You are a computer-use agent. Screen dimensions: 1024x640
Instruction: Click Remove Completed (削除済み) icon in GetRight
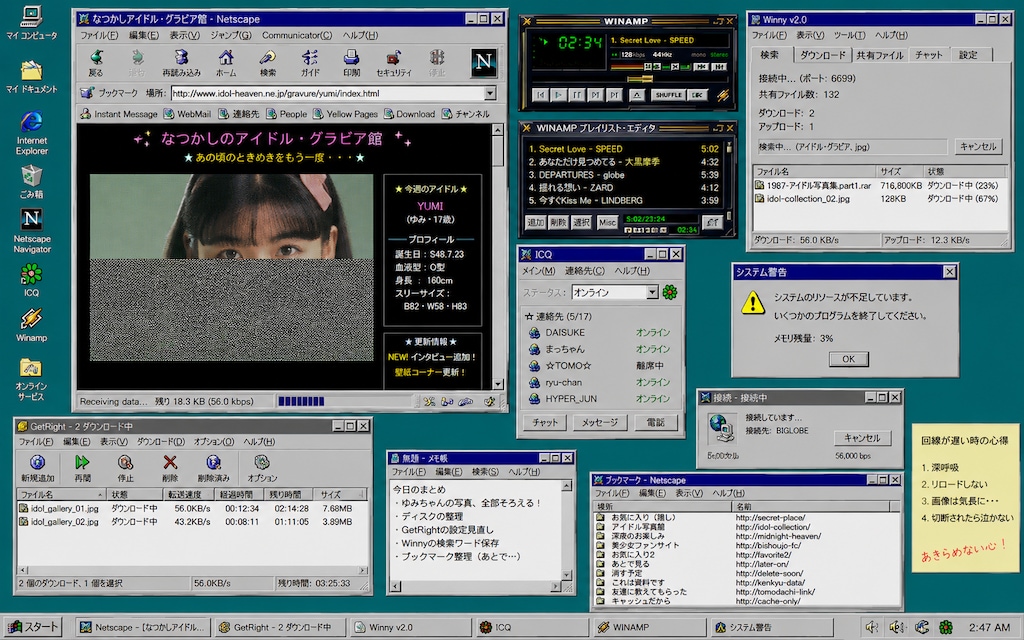[x=213, y=463]
